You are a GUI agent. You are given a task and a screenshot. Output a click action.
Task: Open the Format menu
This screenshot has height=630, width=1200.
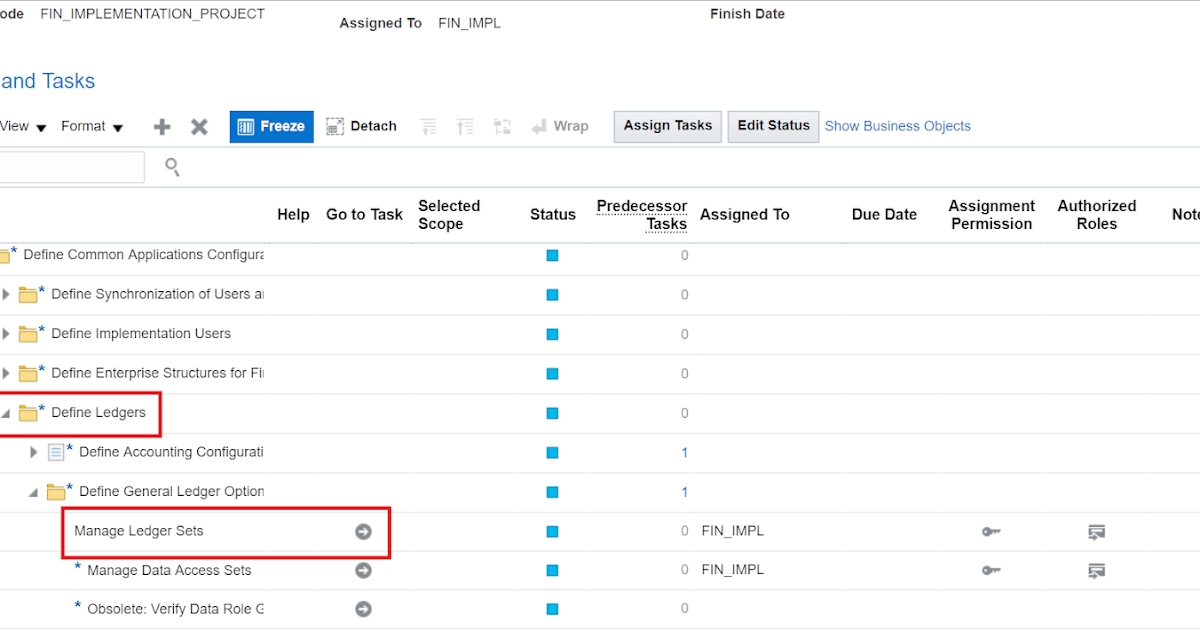tap(91, 127)
